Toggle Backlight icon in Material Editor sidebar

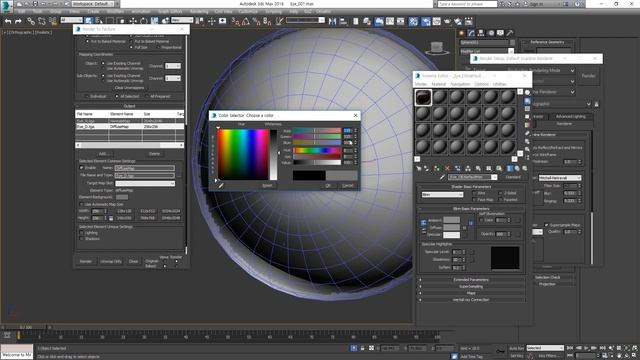527,101
